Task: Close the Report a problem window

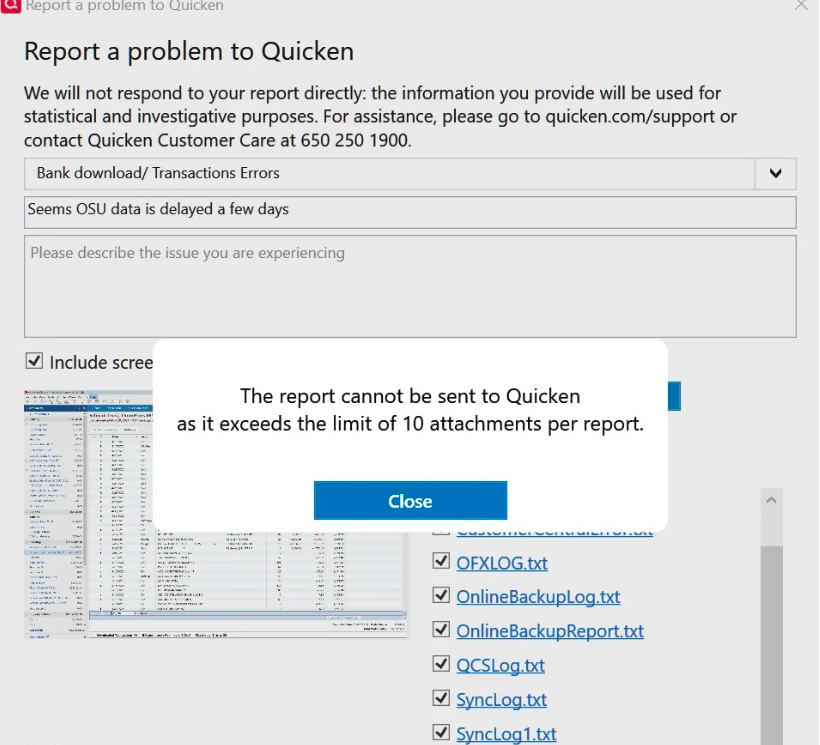Action: (x=801, y=5)
